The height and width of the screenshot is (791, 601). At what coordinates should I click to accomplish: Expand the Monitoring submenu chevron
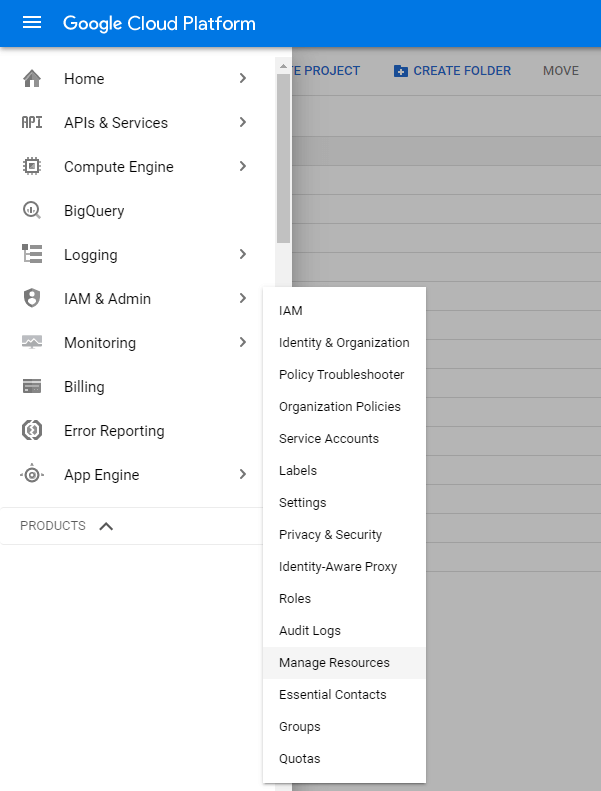click(243, 343)
